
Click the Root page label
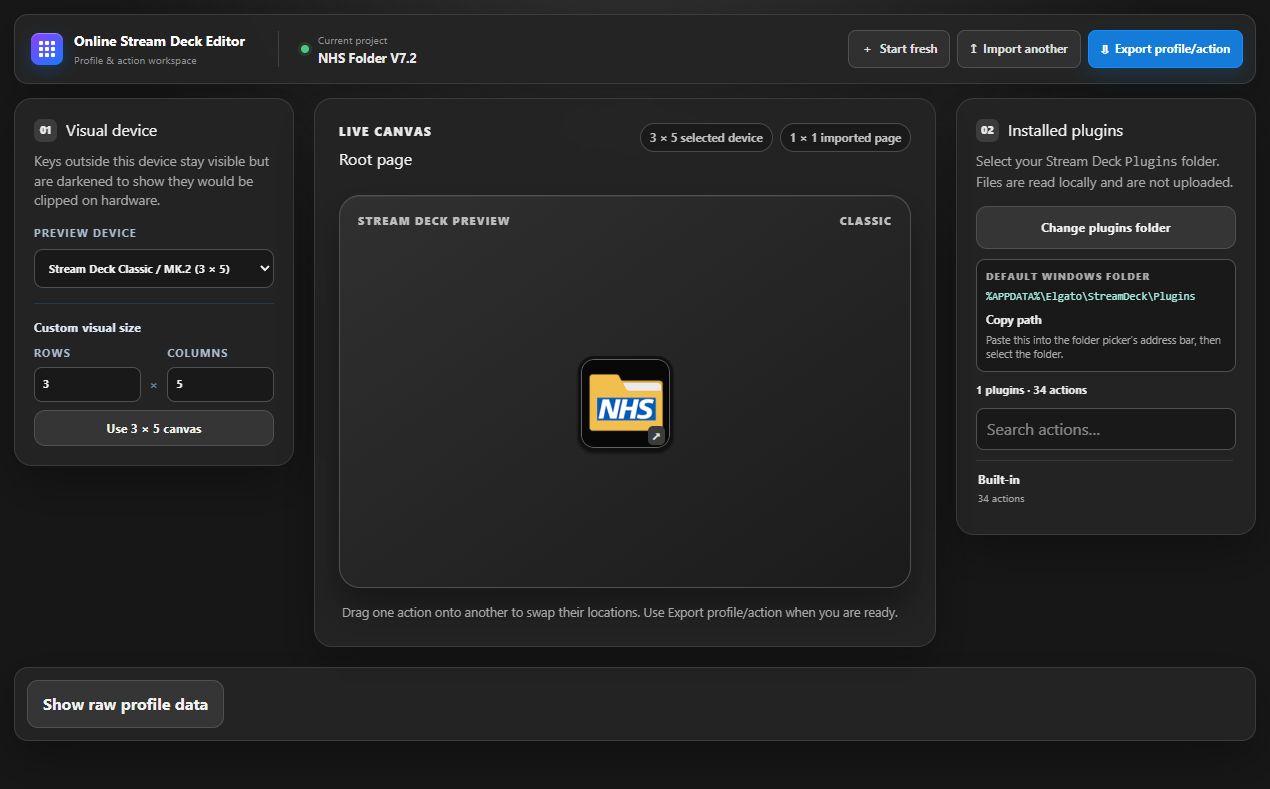tap(375, 160)
